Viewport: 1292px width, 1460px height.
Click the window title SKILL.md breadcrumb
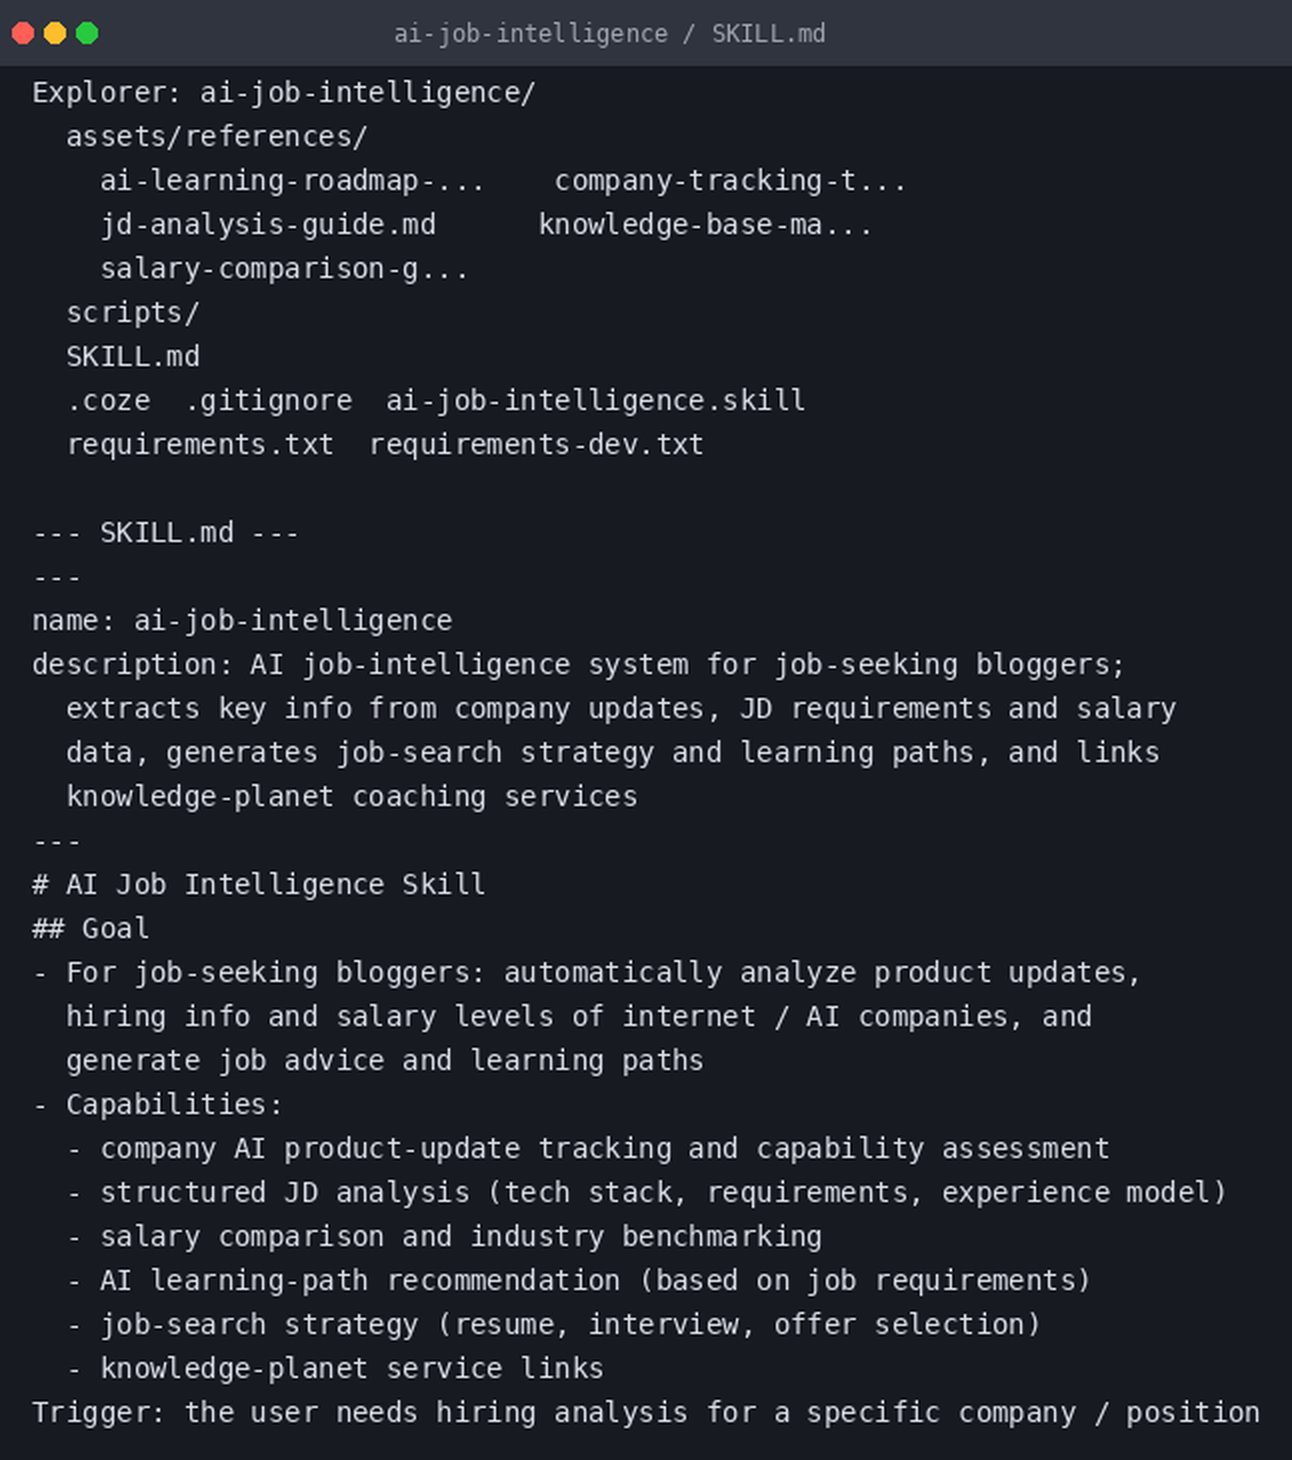[x=768, y=34]
